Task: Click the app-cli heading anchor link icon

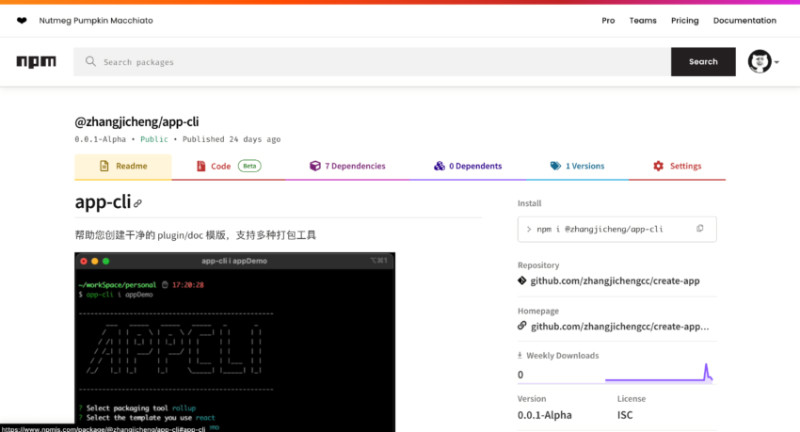Action: point(138,203)
